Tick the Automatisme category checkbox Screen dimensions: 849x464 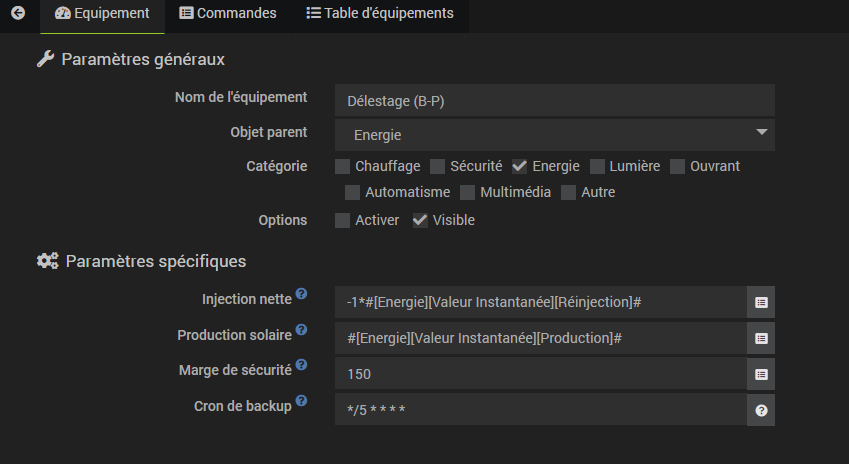click(352, 192)
